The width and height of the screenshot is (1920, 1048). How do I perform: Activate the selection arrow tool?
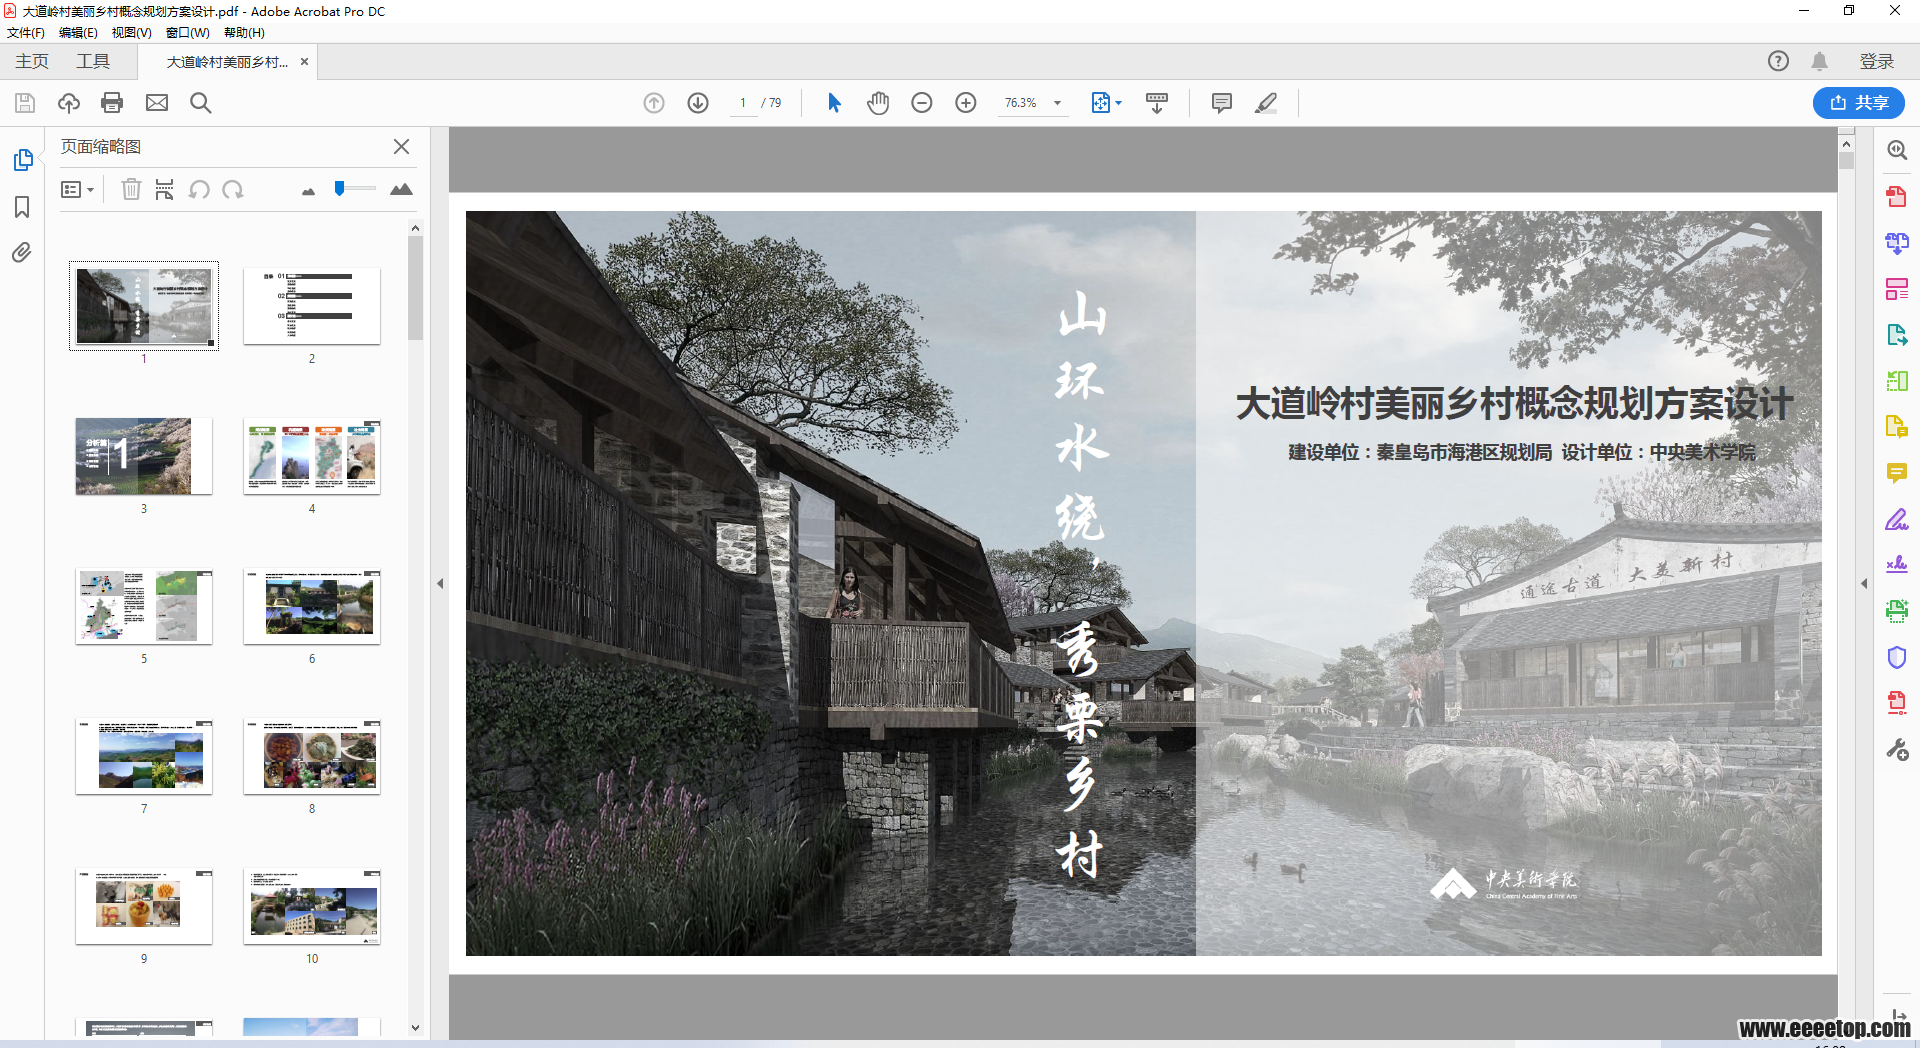tap(834, 103)
